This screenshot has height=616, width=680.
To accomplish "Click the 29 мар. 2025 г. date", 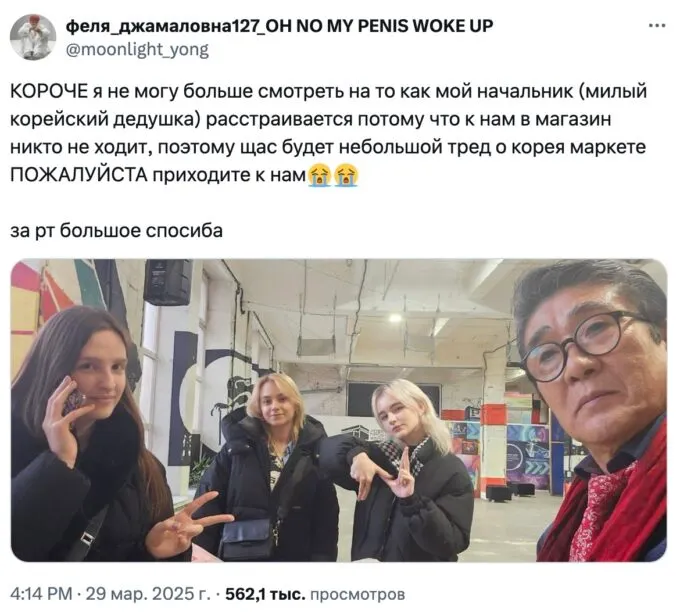I will [x=149, y=593].
